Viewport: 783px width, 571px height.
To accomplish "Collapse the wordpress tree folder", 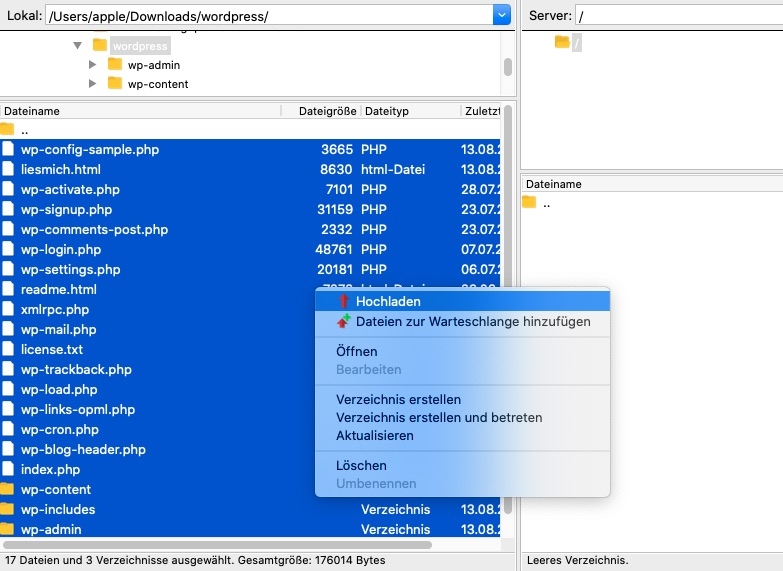I will (x=77, y=45).
